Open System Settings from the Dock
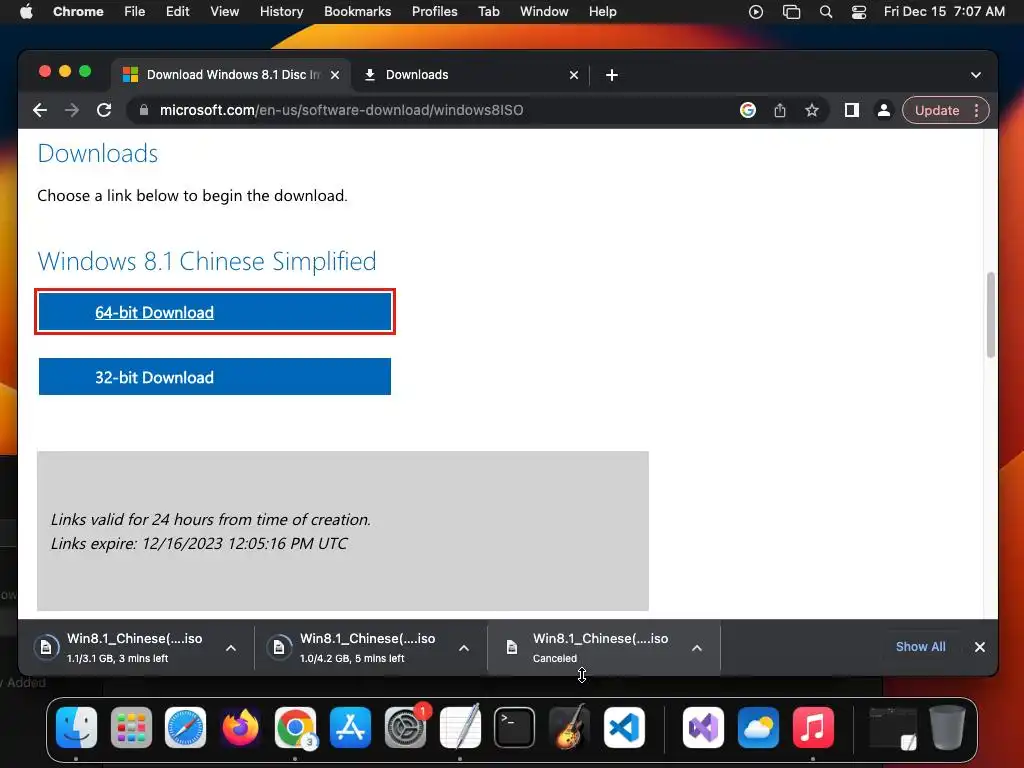 (405, 727)
